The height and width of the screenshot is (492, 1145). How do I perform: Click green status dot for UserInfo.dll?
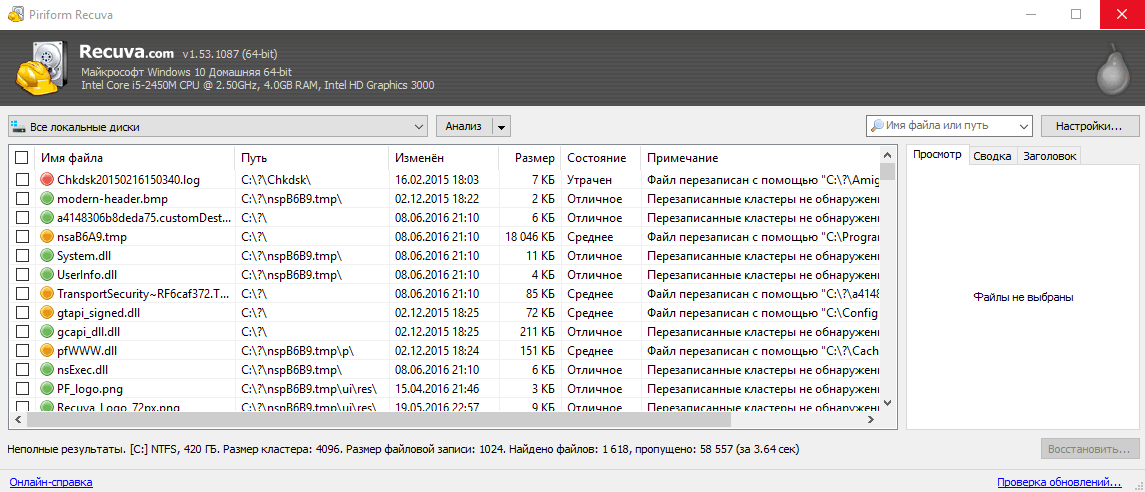coord(47,274)
